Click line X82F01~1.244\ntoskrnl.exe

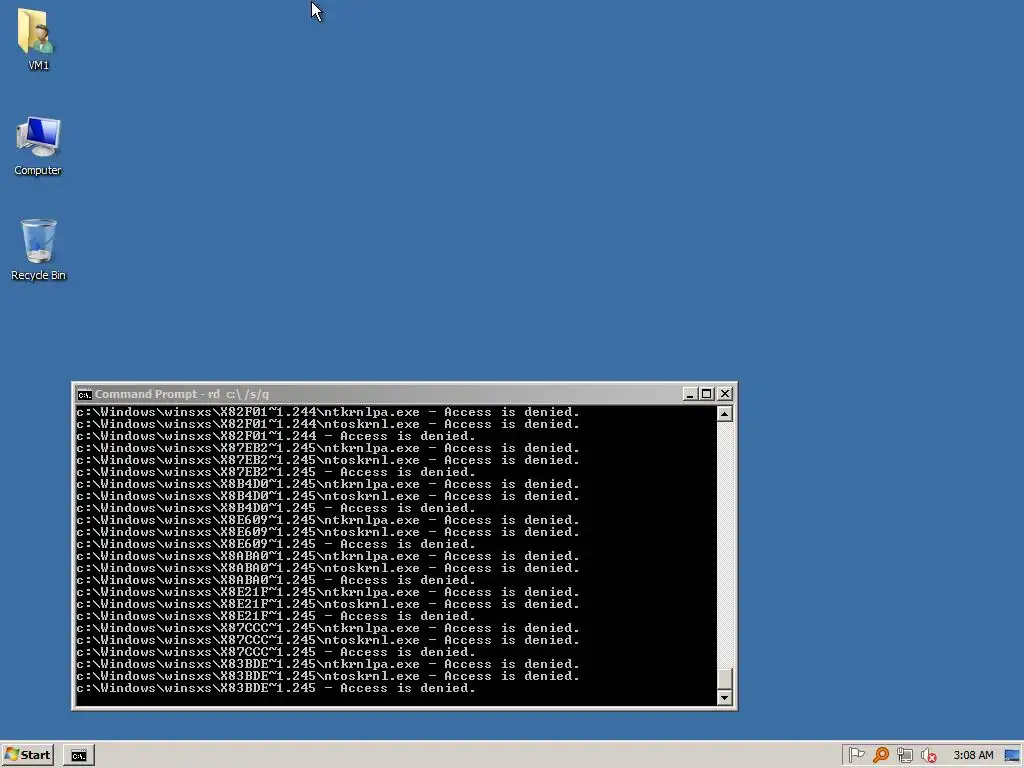(x=328, y=424)
